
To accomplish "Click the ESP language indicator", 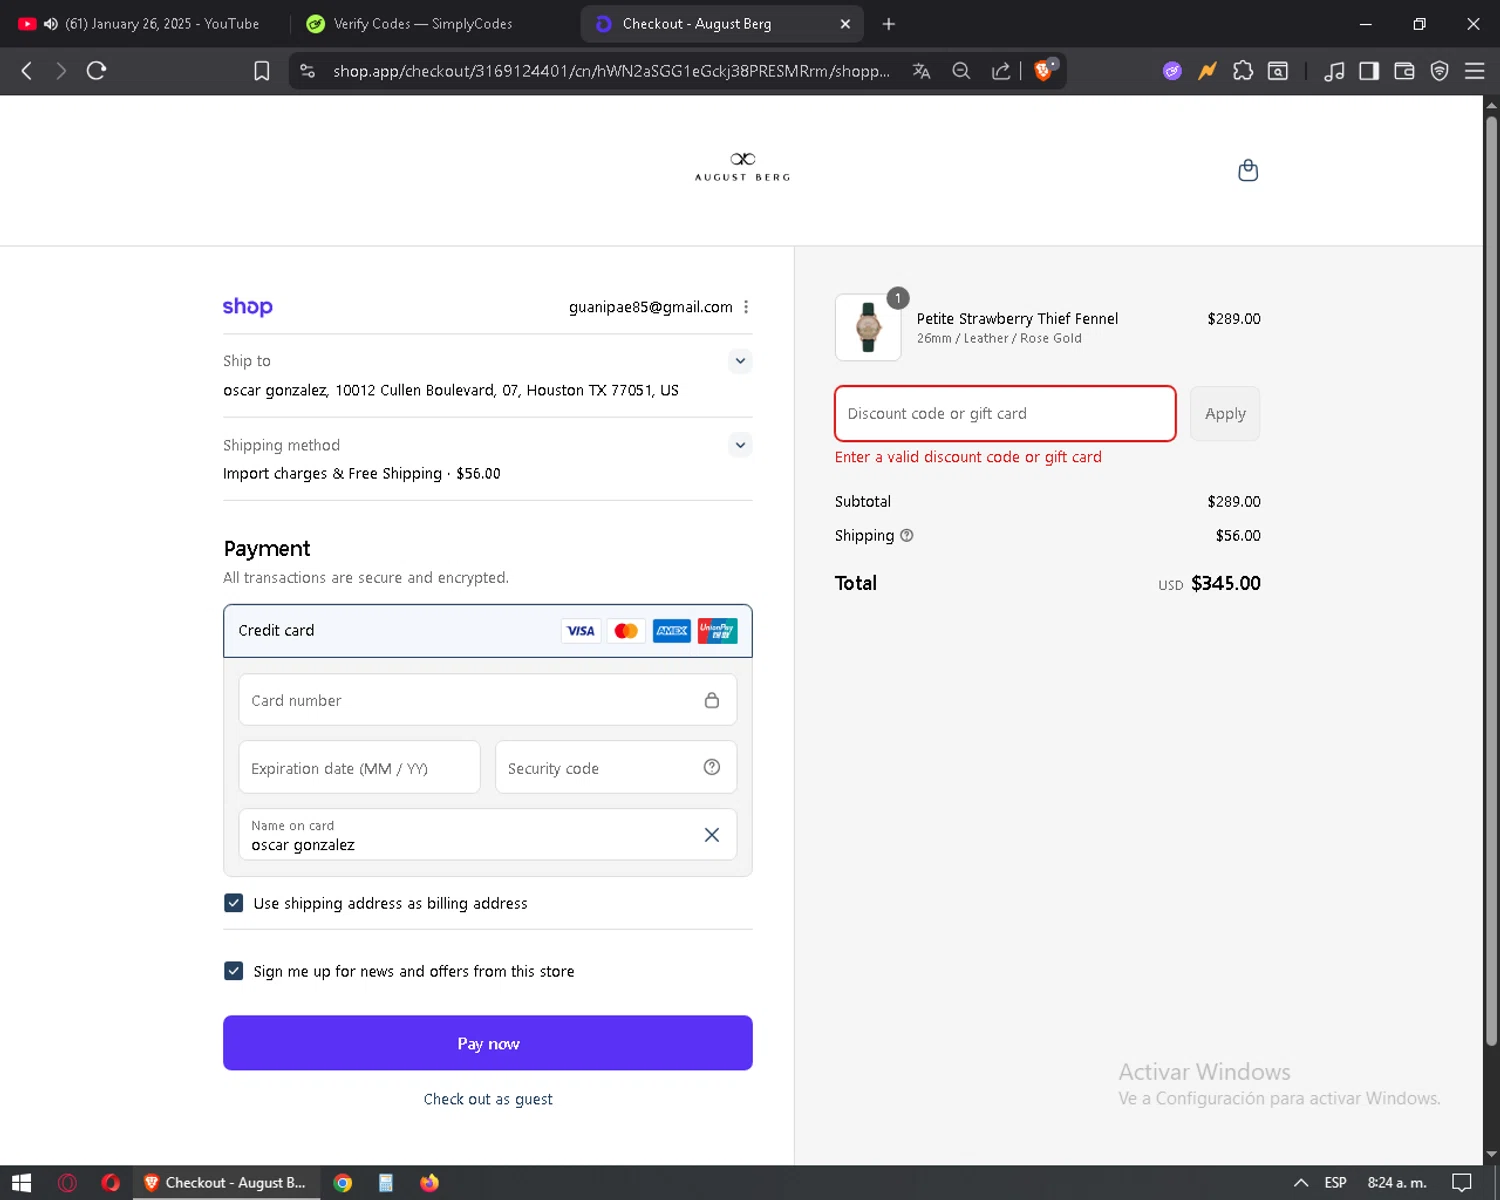I will click(x=1335, y=1183).
